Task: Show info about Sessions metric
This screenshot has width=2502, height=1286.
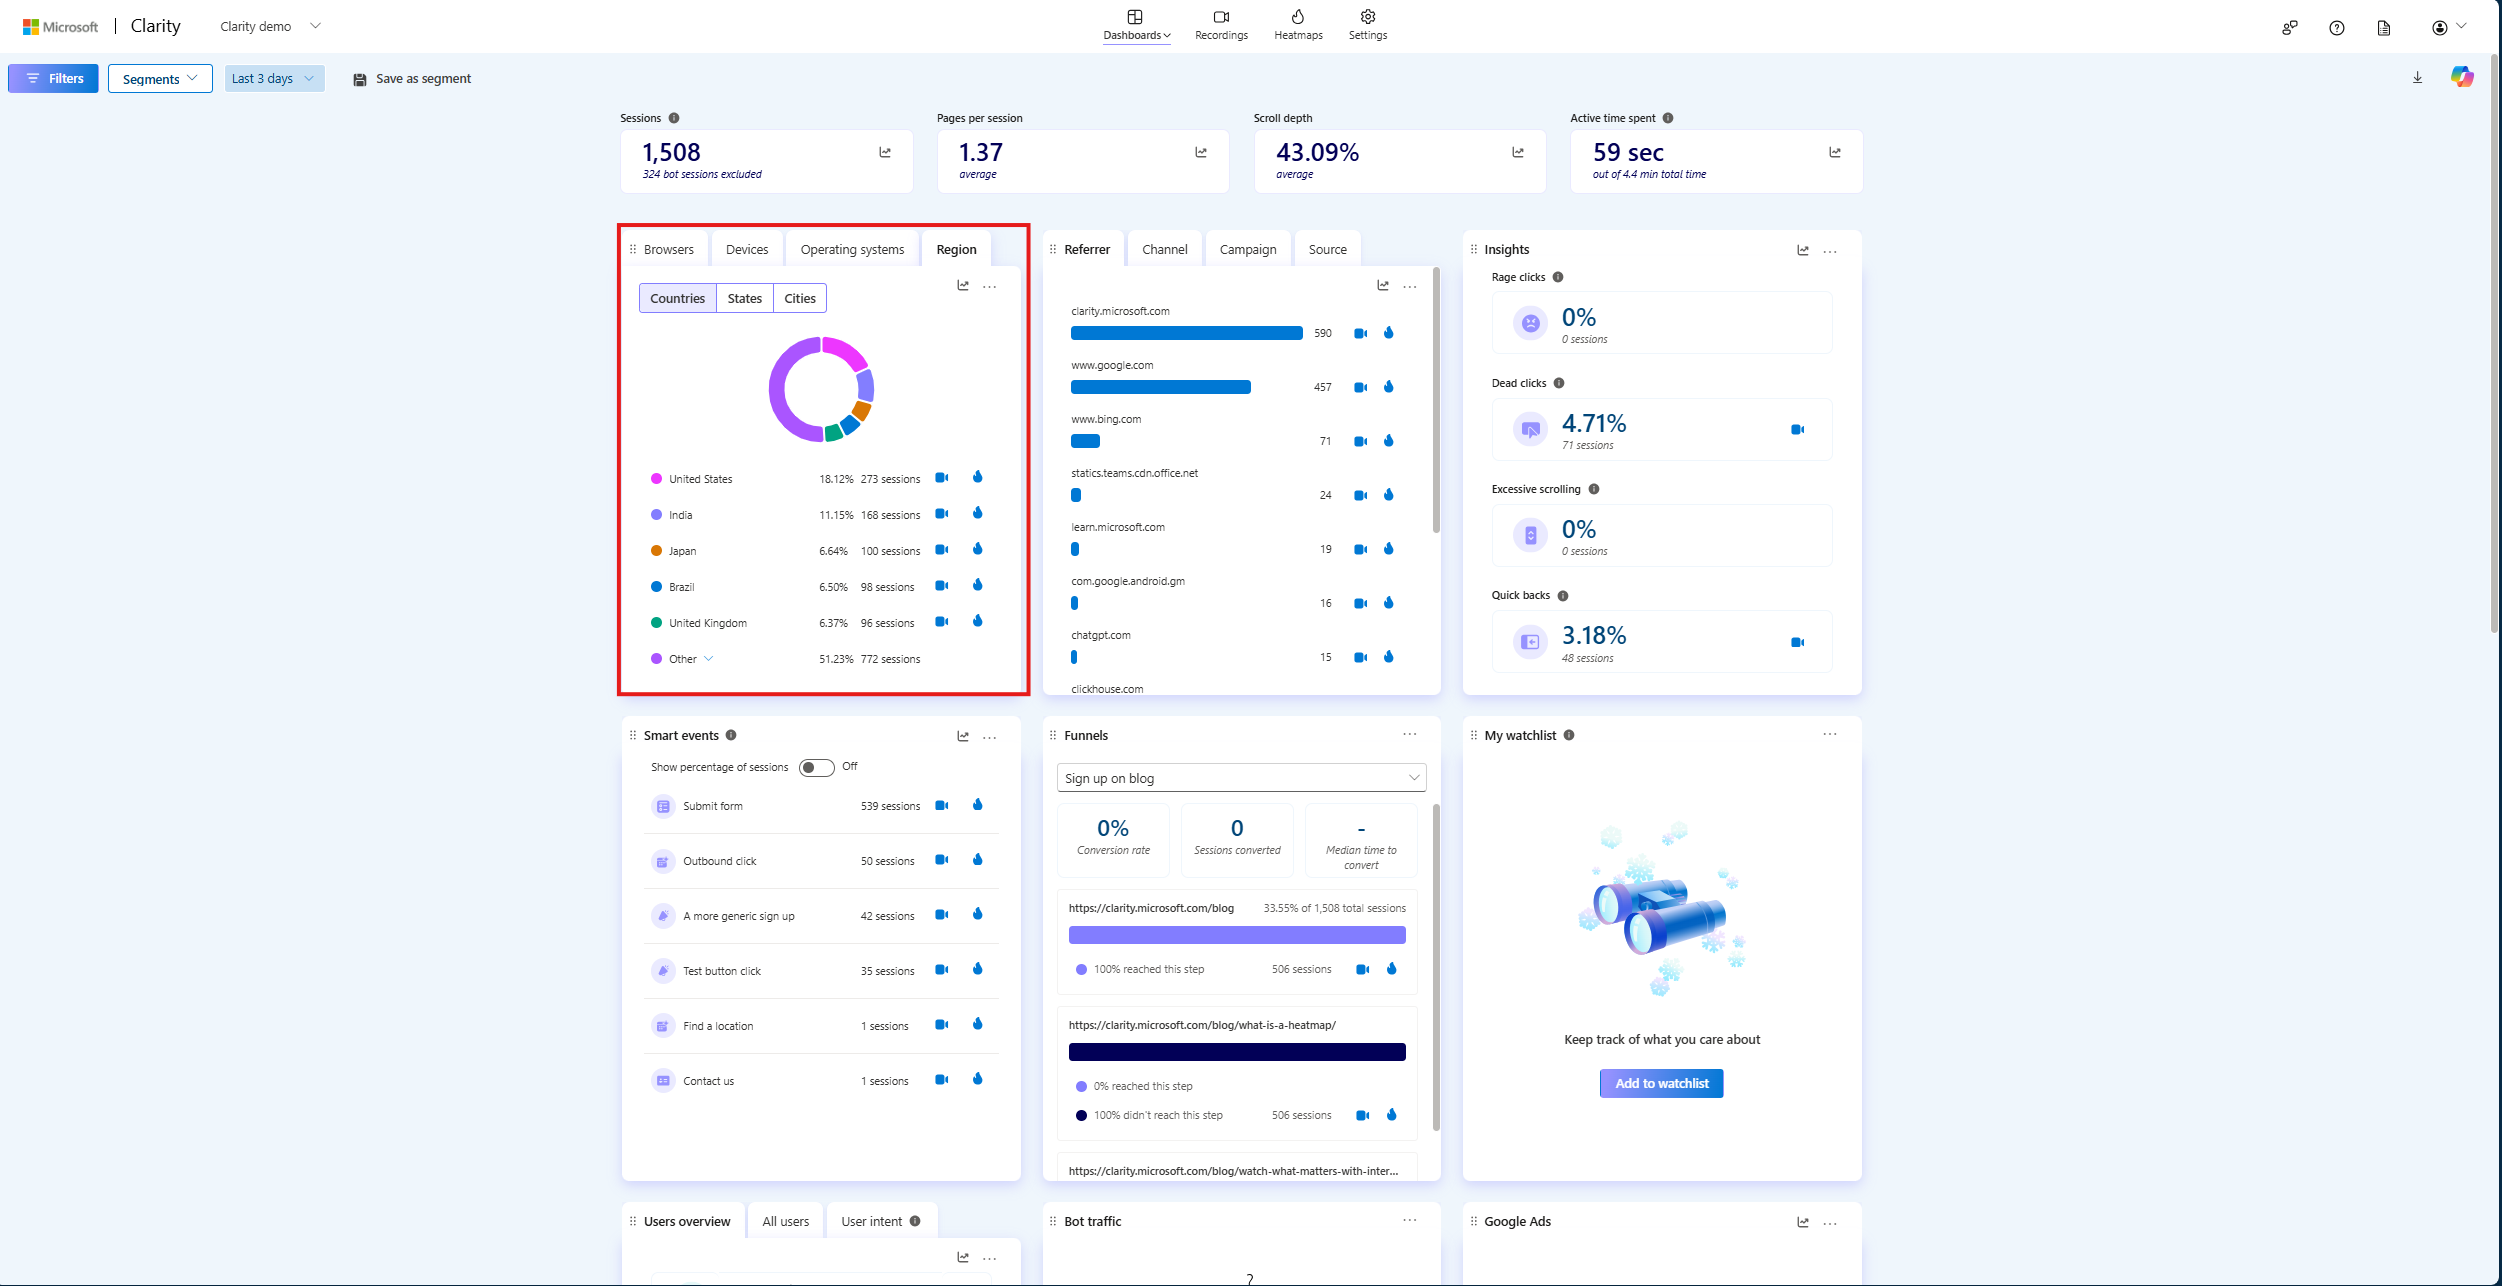Action: [674, 118]
